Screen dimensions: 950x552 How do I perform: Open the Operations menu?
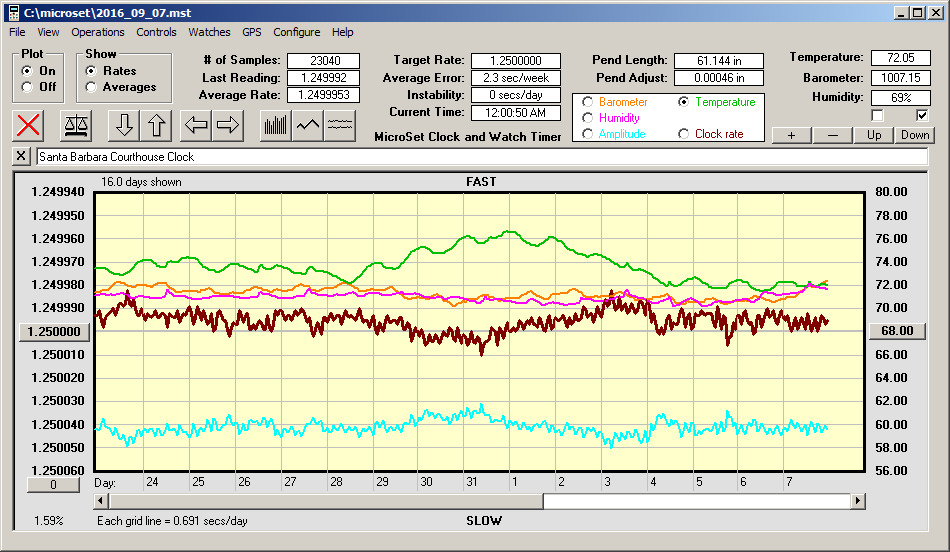point(98,32)
